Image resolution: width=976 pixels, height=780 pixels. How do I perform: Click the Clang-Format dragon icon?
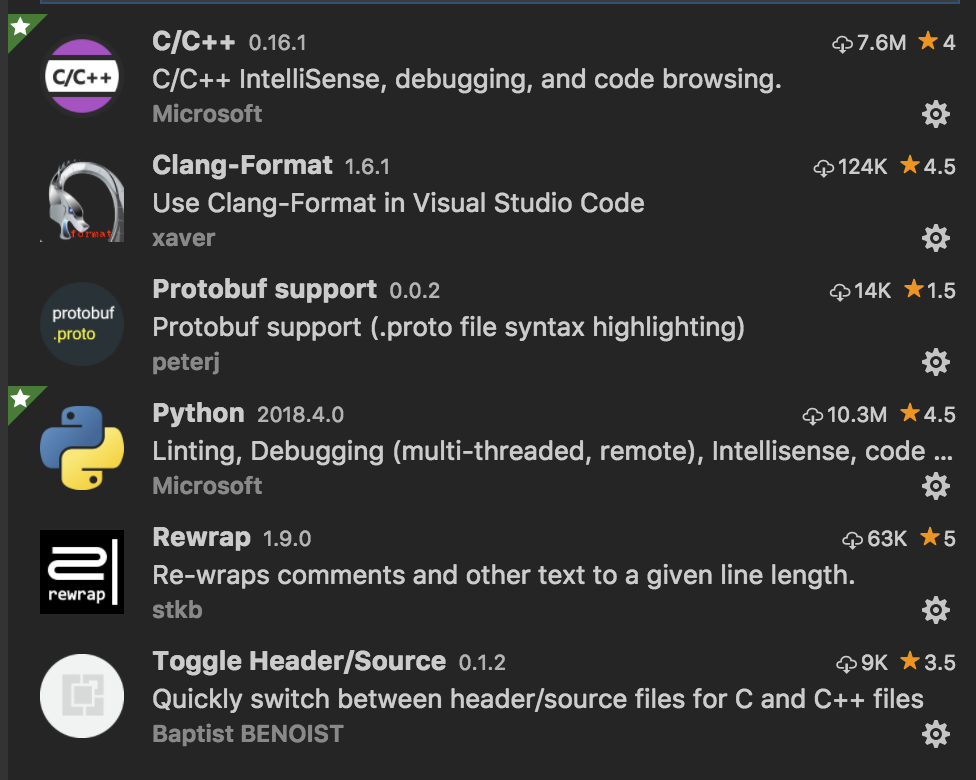tap(82, 200)
